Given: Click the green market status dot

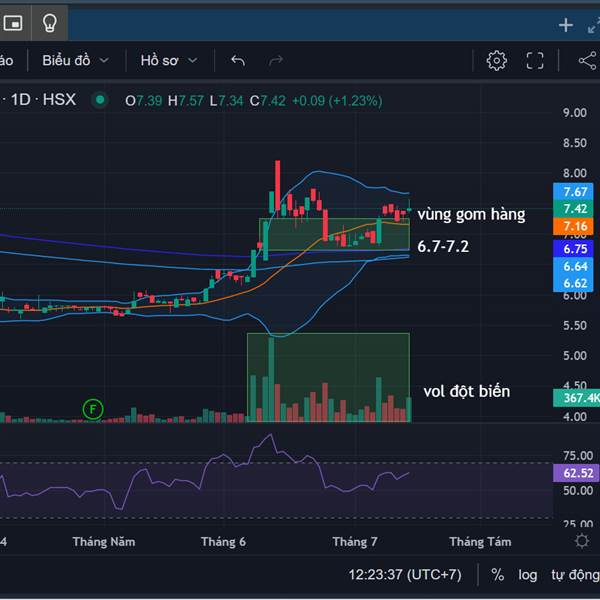Looking at the screenshot, I should pos(100,100).
